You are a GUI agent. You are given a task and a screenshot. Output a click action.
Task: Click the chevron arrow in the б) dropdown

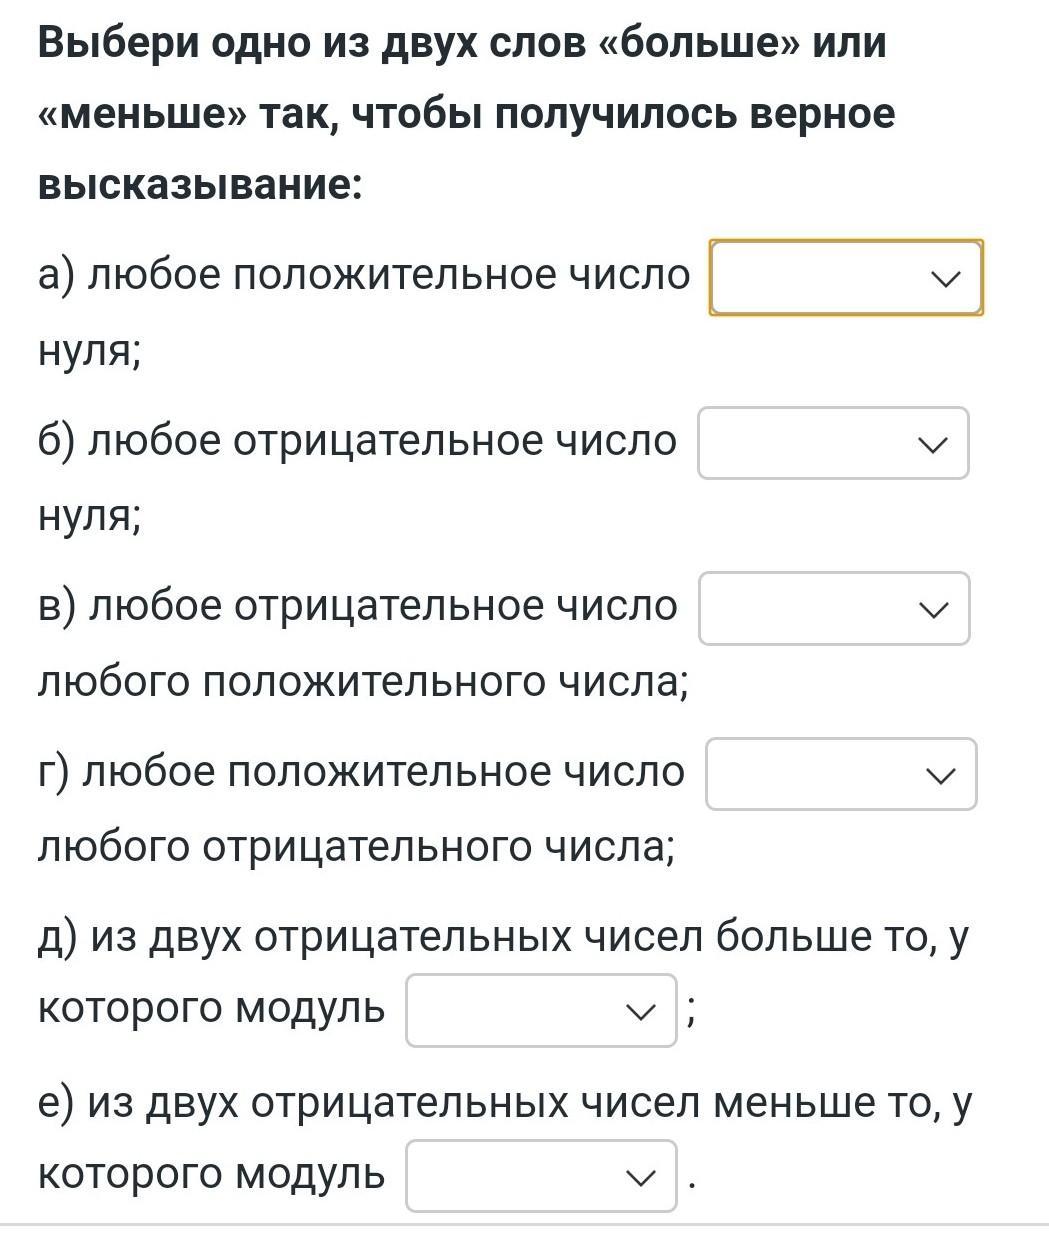pyautogui.click(x=932, y=444)
